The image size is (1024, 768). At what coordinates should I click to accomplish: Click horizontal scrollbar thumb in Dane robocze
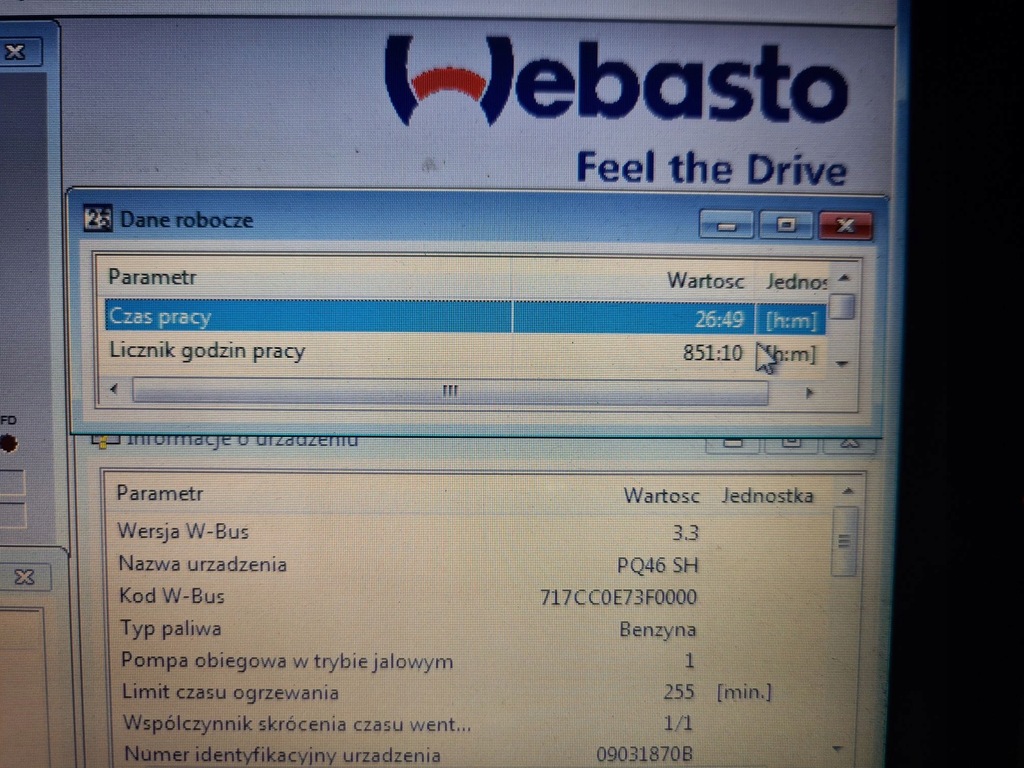tap(450, 391)
